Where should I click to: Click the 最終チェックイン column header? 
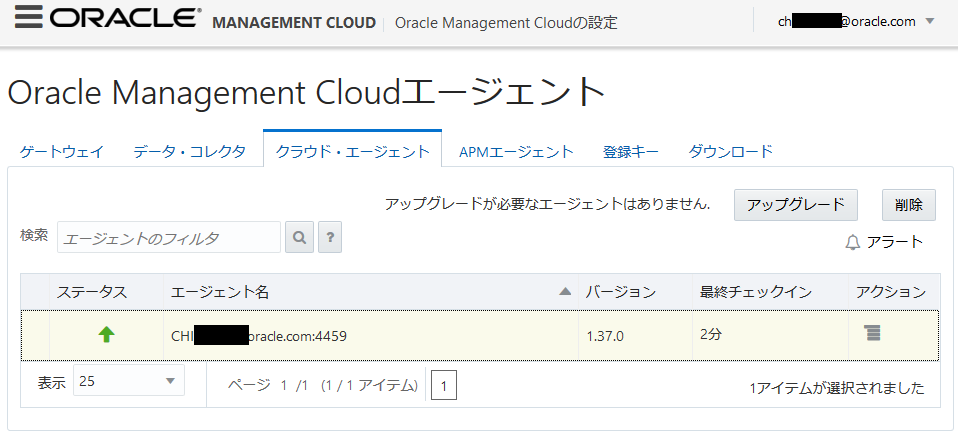756,292
